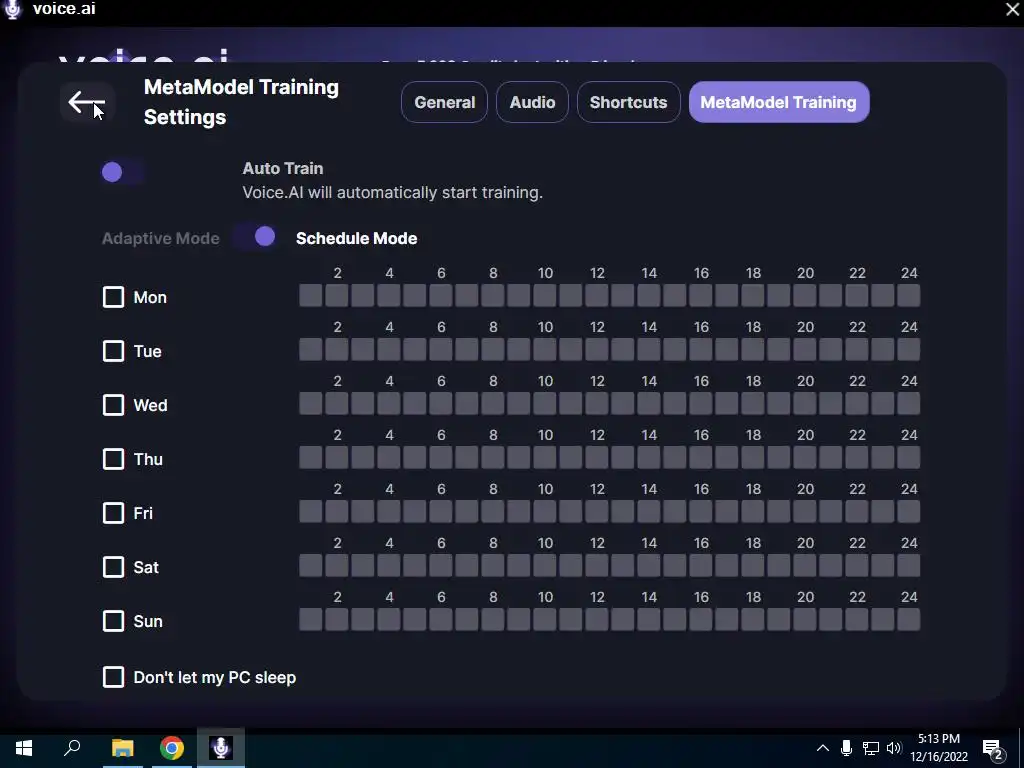Check the Sun checkbox
1024x768 pixels.
[x=114, y=621]
